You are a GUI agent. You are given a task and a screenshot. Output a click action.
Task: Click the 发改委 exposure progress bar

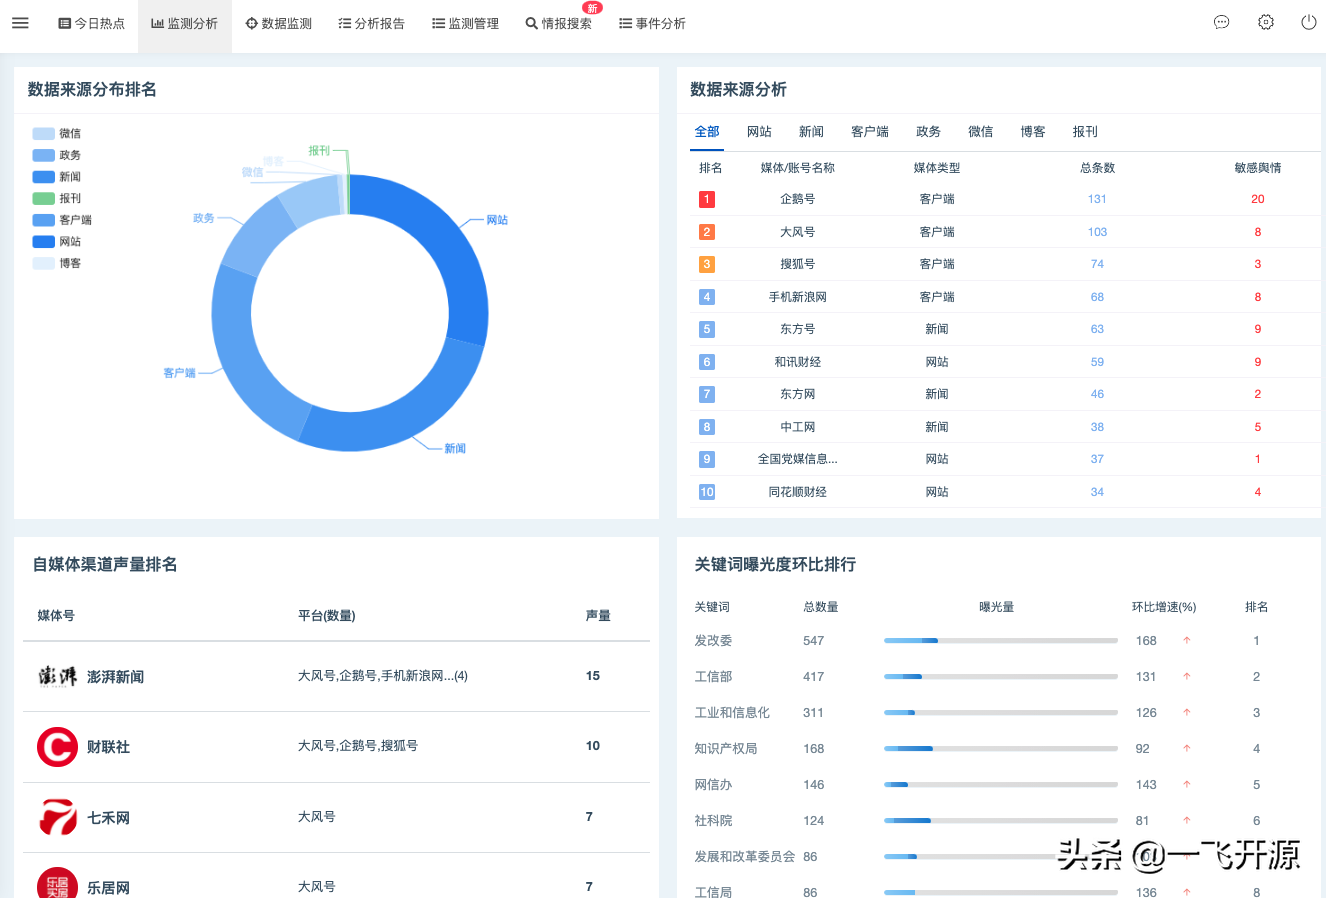click(1000, 641)
